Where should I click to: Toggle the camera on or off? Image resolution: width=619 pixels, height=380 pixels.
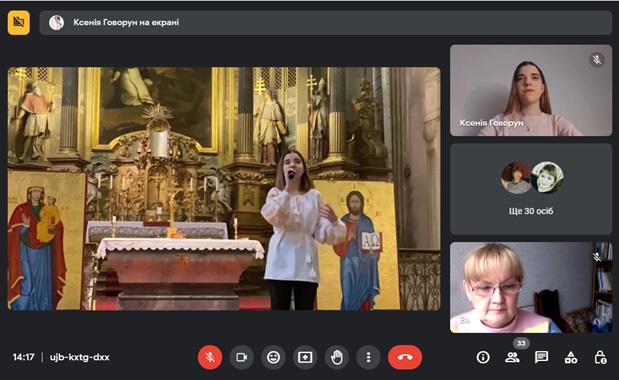242,358
